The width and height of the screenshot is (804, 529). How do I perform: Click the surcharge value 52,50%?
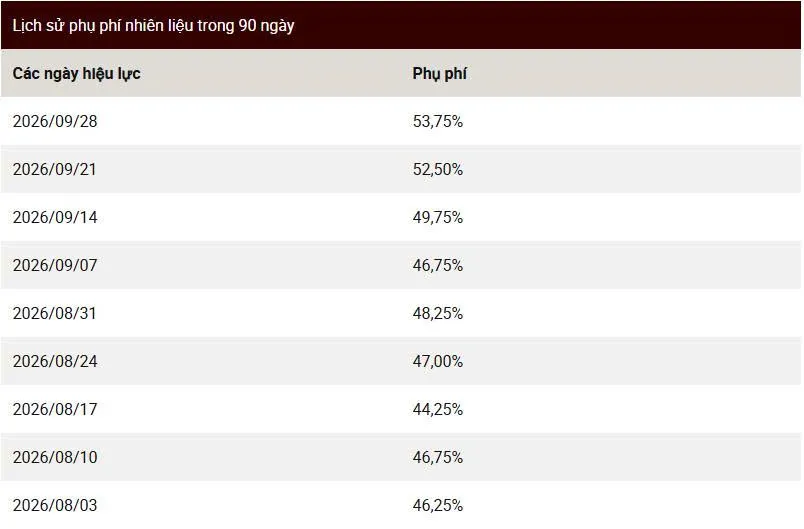click(x=438, y=170)
